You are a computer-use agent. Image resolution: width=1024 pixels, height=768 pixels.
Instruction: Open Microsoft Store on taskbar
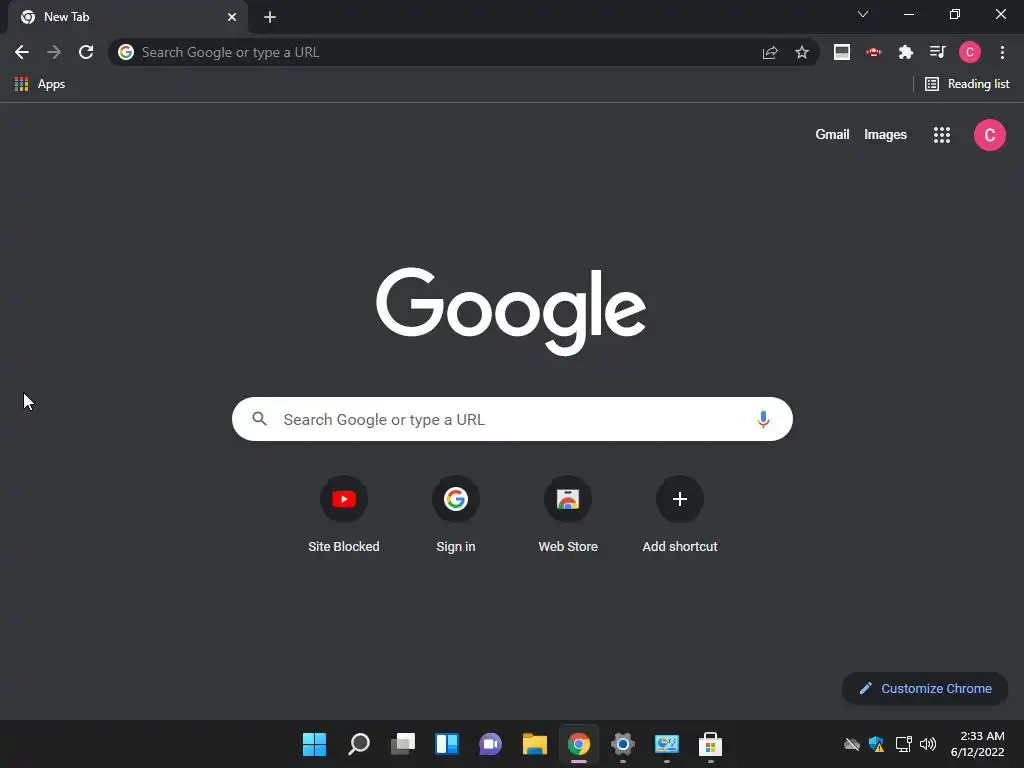[x=711, y=744]
